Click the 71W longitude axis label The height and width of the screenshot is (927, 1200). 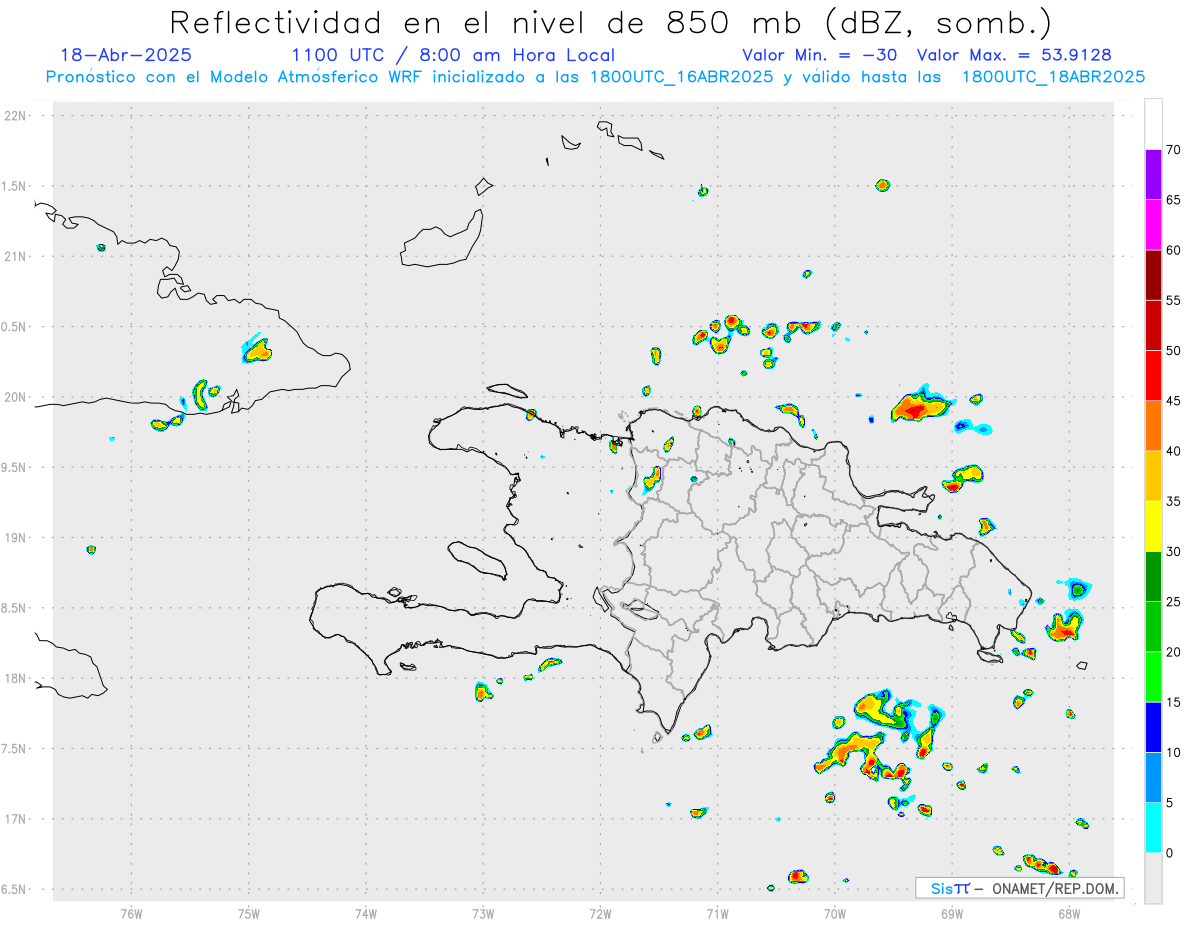(717, 913)
